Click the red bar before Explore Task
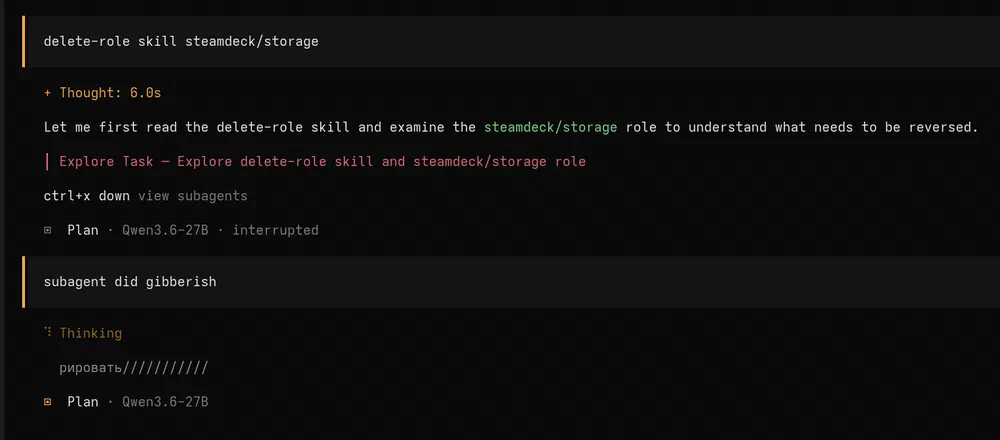1000x440 pixels. [x=48, y=162]
